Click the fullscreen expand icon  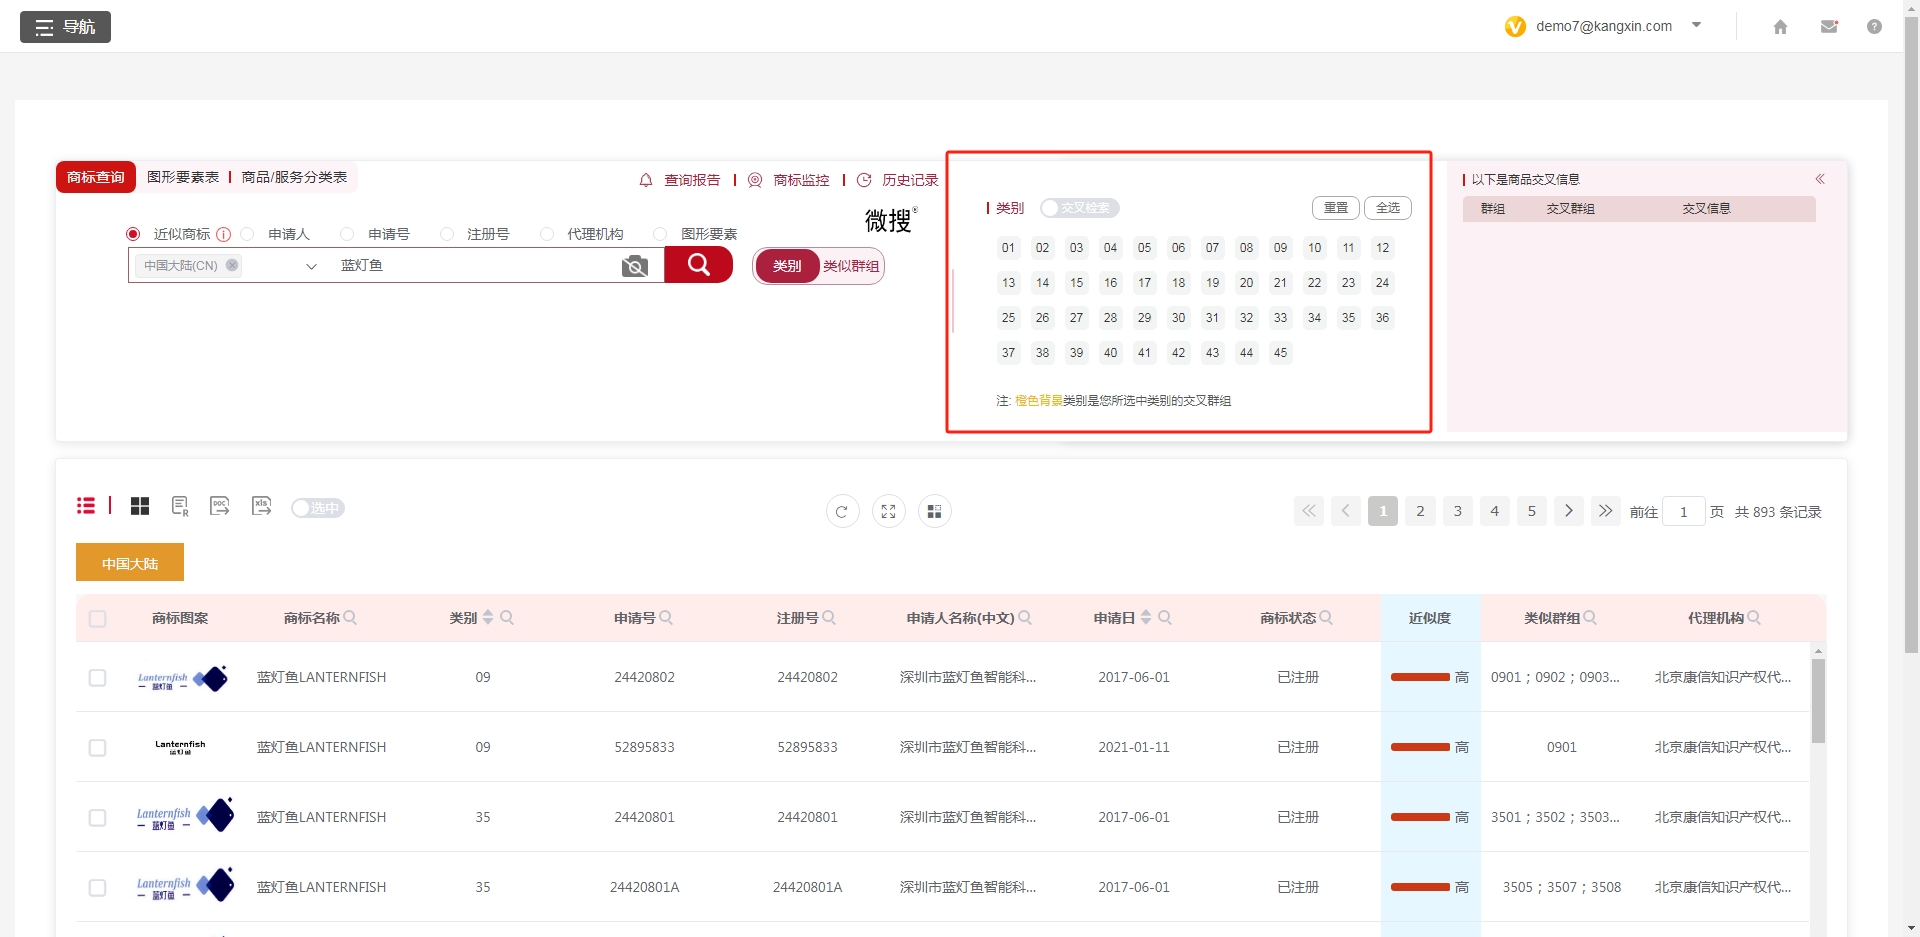tap(888, 512)
